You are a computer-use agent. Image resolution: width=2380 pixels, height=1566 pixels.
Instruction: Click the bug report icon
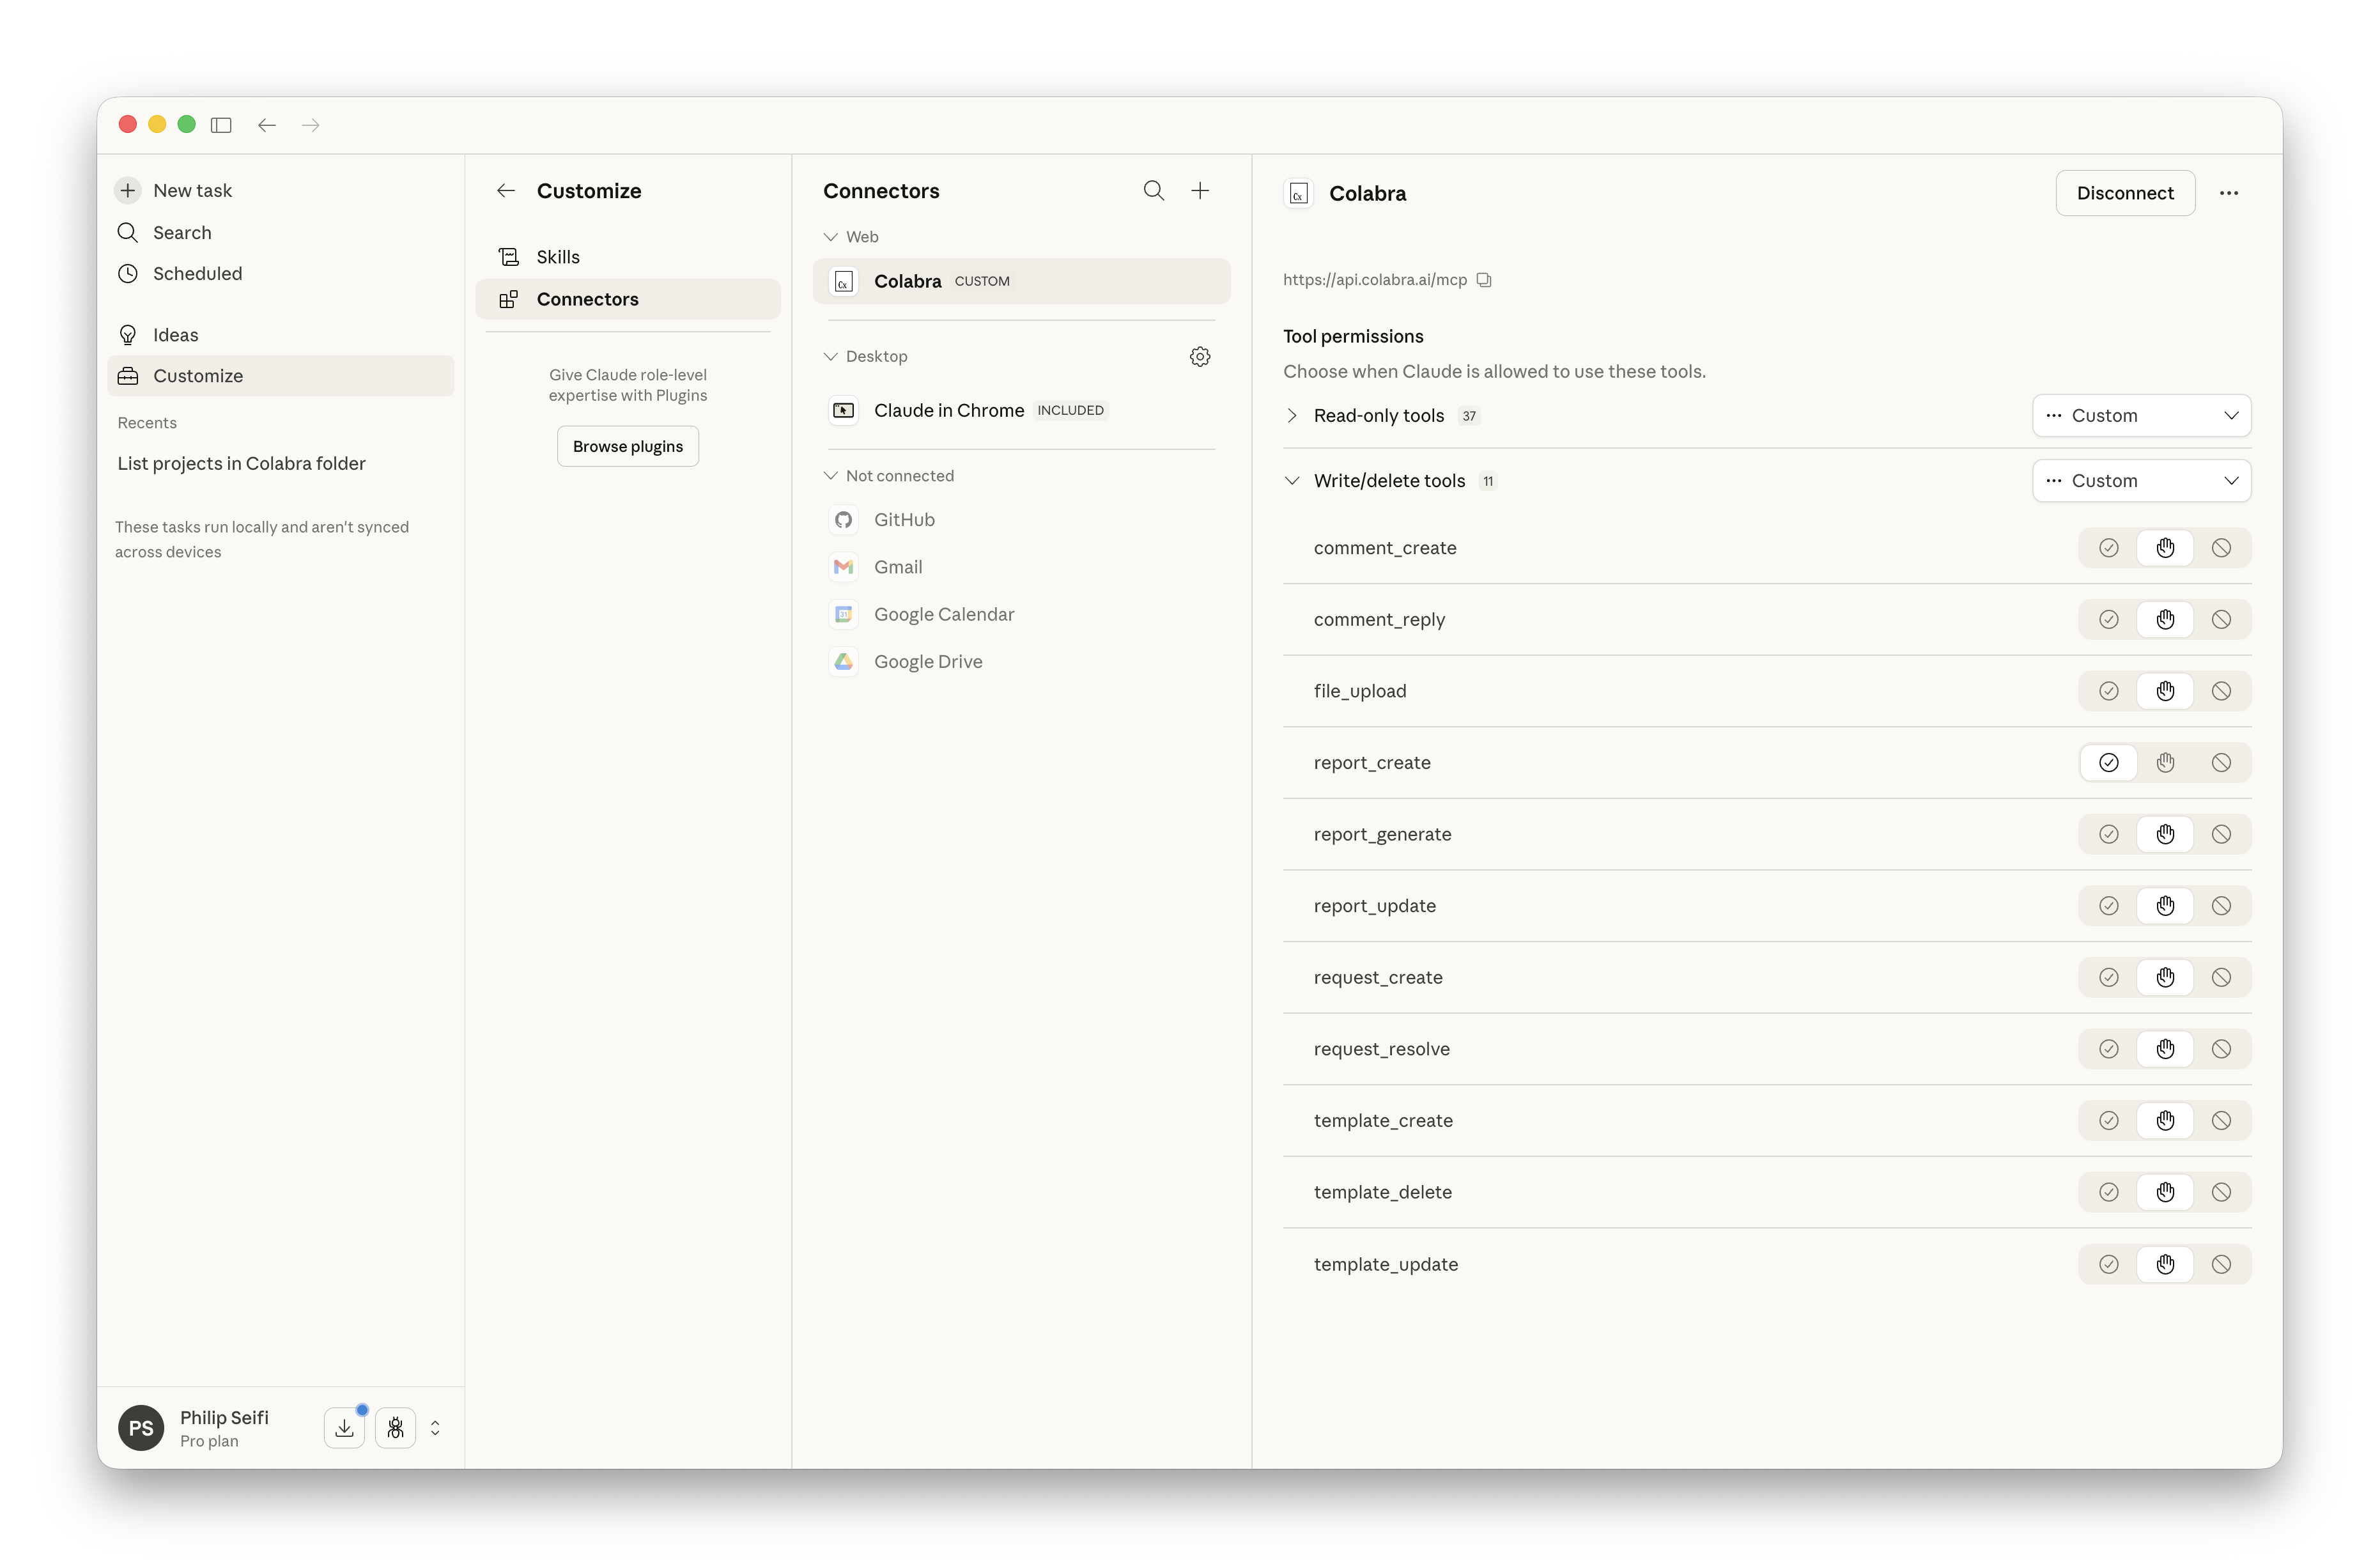(x=396, y=1427)
